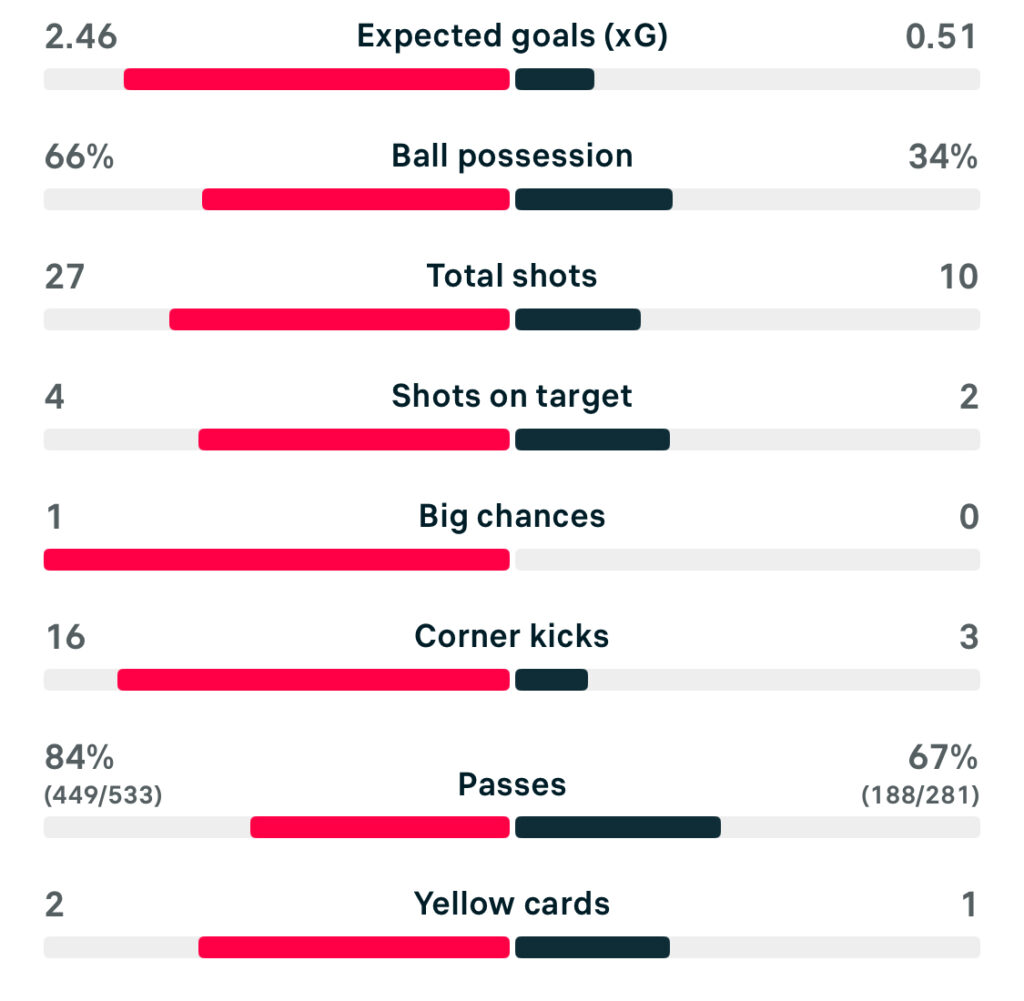Click the Expected goals (xG) label

point(511,37)
